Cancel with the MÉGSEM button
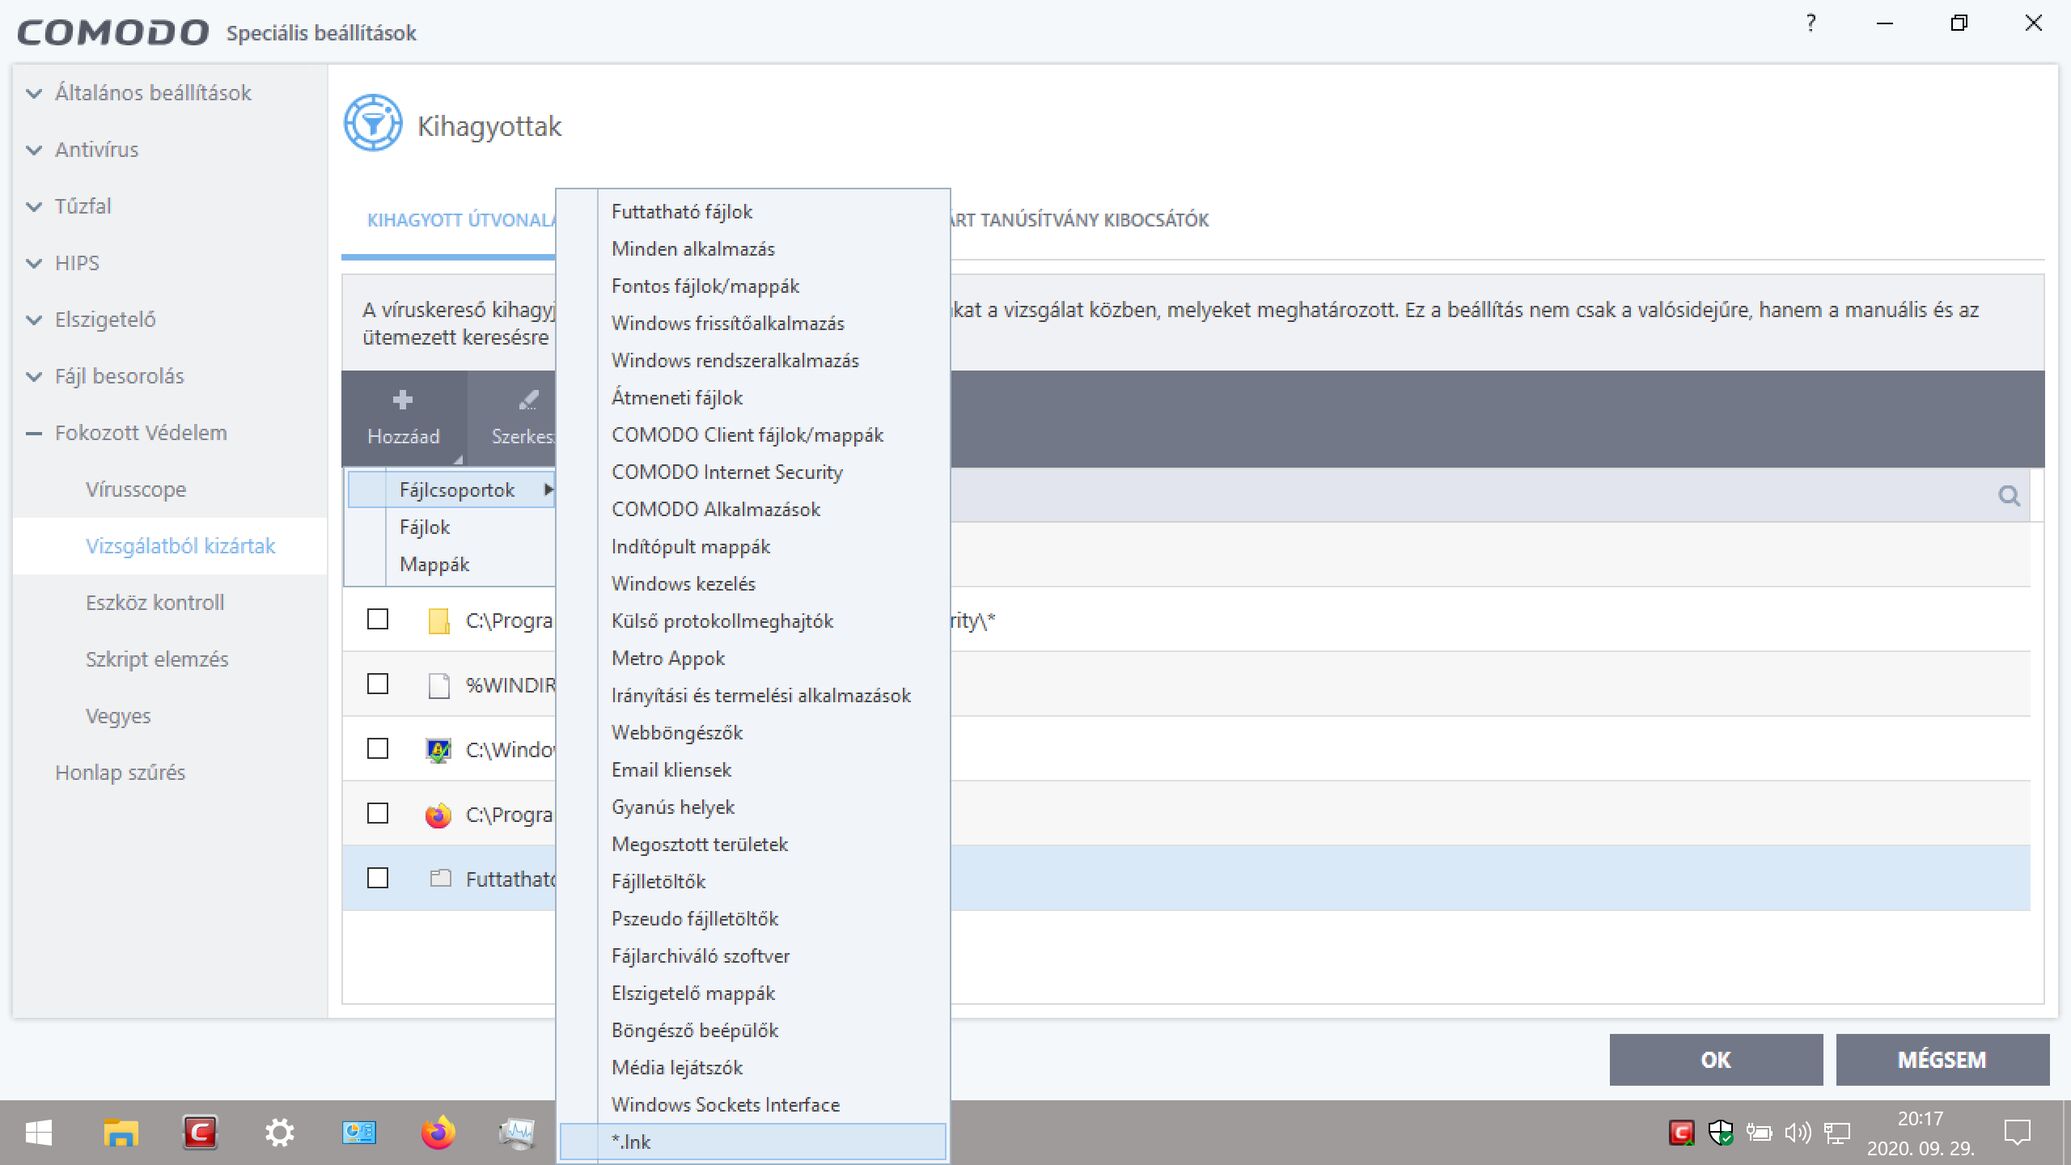 (1942, 1059)
